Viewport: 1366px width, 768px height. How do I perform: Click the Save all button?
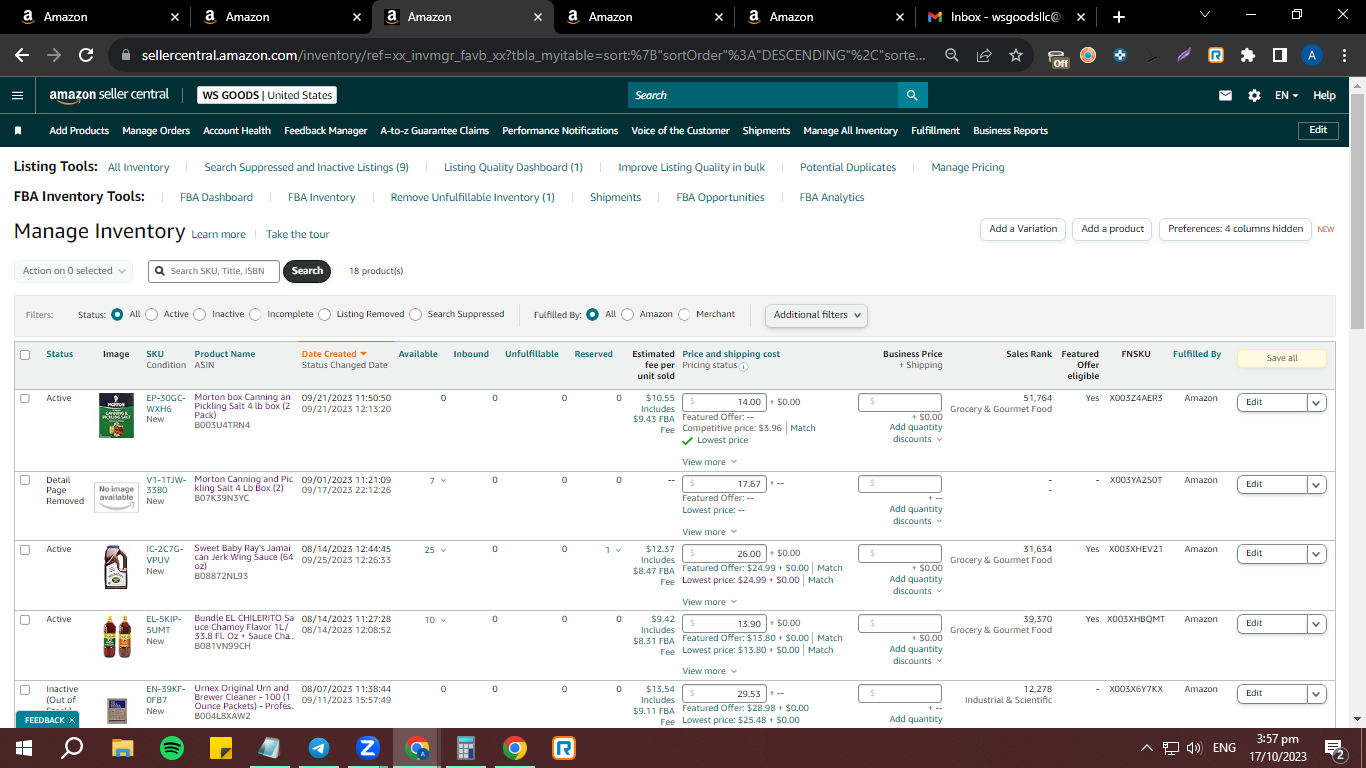1282,358
